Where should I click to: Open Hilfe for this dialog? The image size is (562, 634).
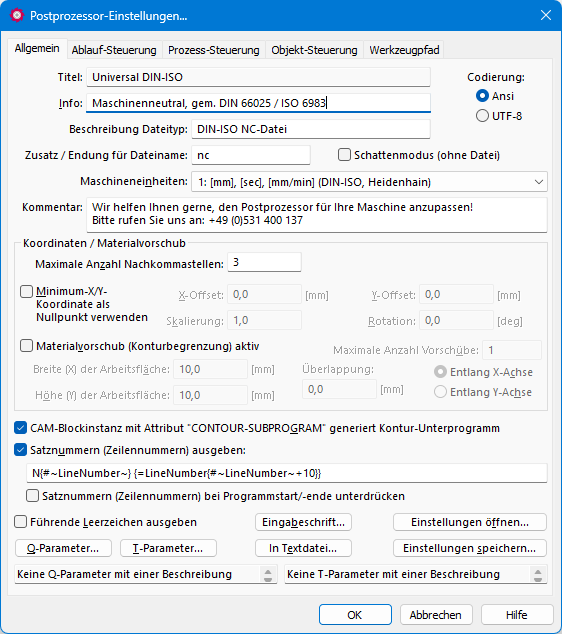coord(517,615)
